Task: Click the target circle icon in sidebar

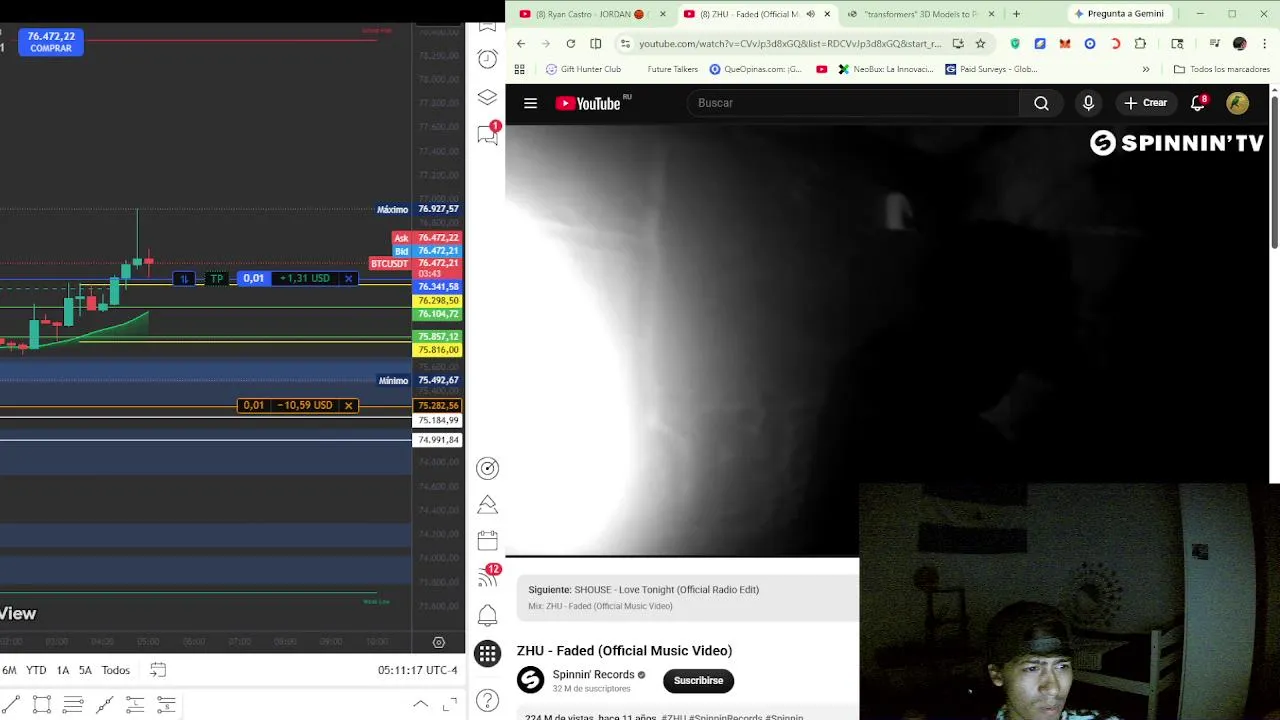Action: 487,468
